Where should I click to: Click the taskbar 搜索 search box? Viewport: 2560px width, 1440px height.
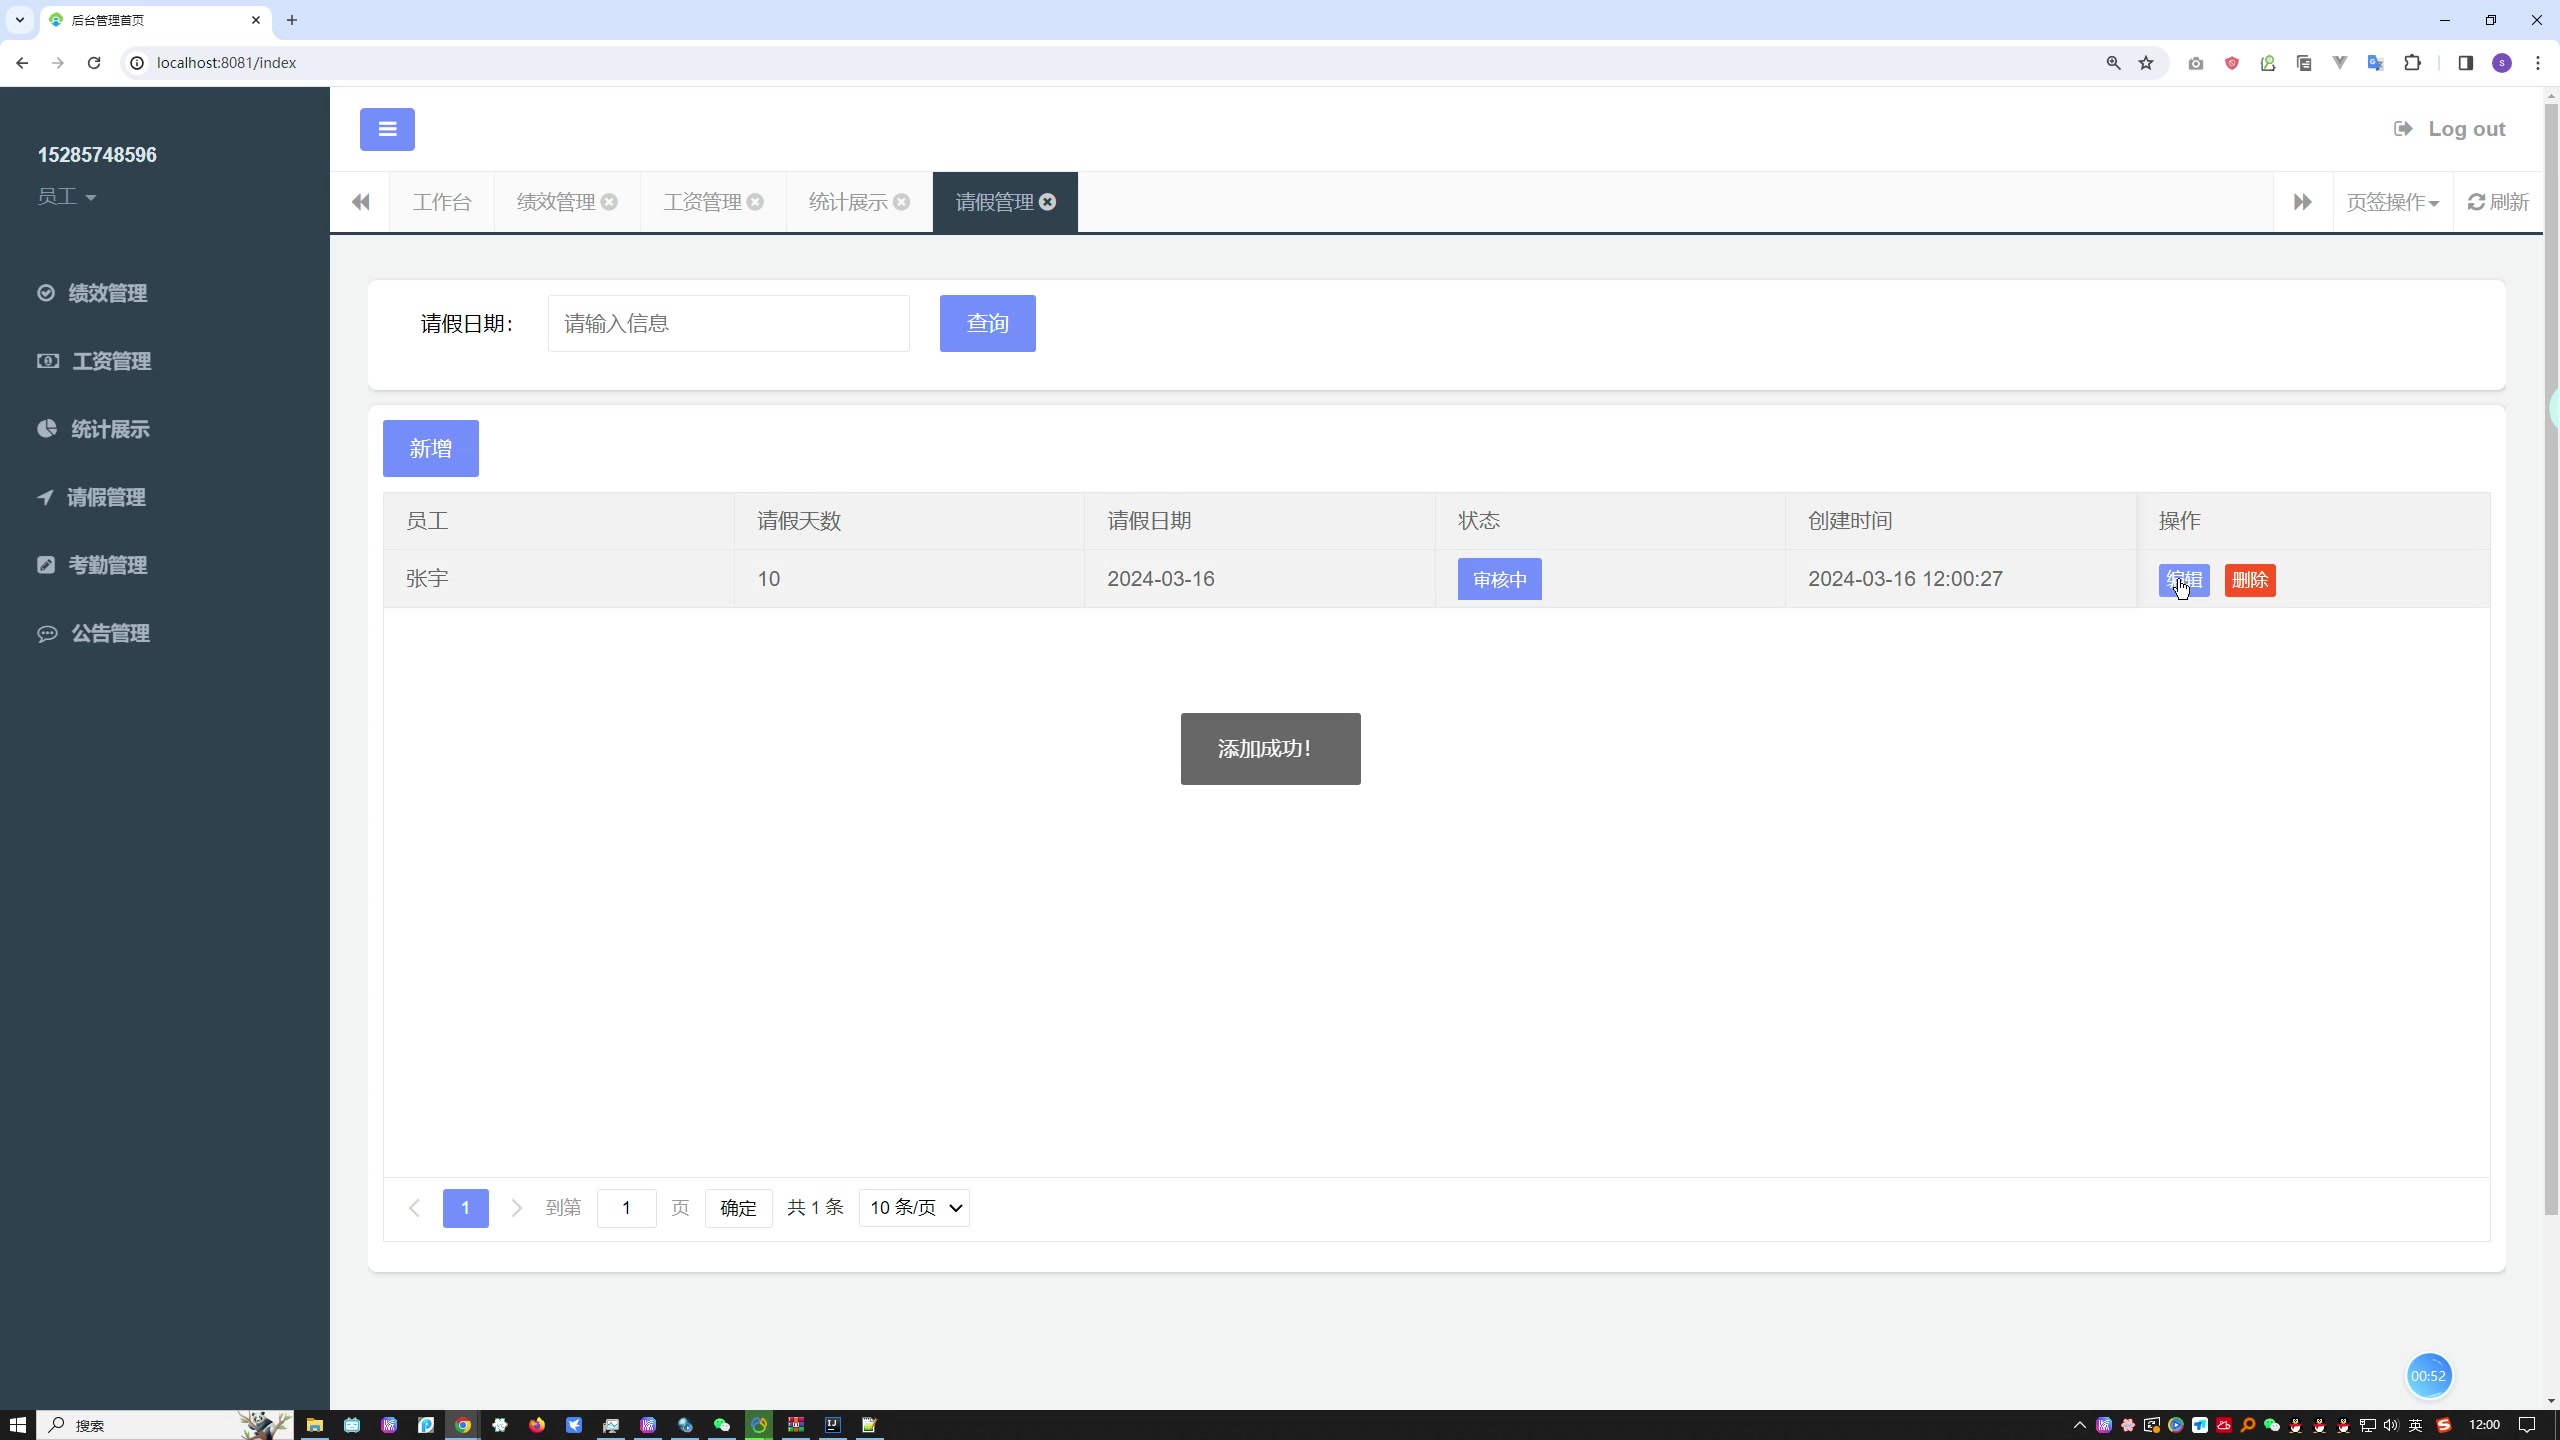[x=165, y=1425]
